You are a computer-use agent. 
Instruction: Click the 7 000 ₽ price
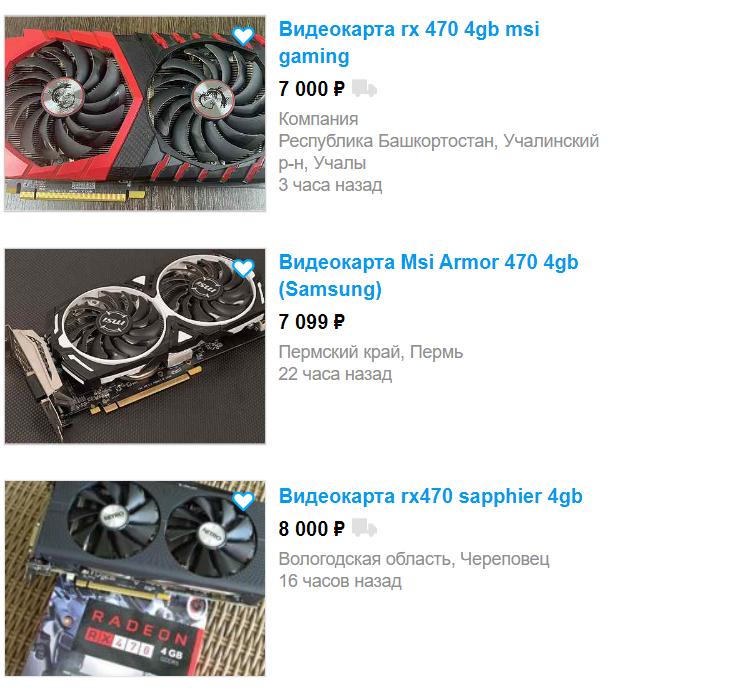pyautogui.click(x=311, y=89)
